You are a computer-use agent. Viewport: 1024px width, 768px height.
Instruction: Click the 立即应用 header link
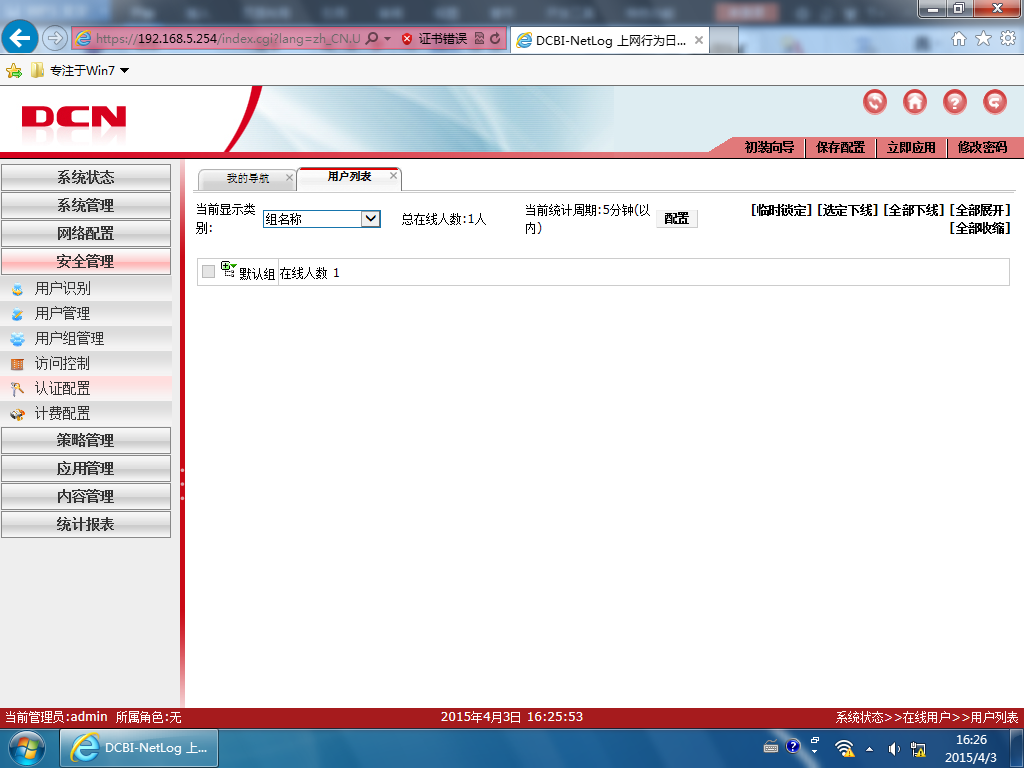pyautogui.click(x=911, y=147)
